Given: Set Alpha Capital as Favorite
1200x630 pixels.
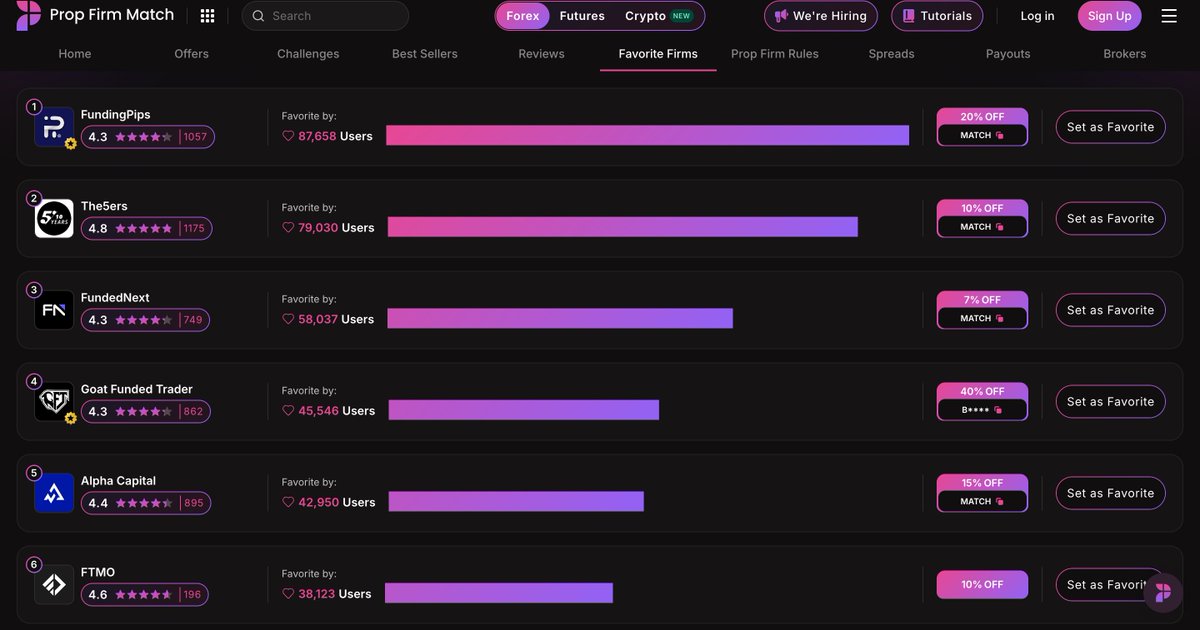Looking at the screenshot, I should pos(1110,493).
